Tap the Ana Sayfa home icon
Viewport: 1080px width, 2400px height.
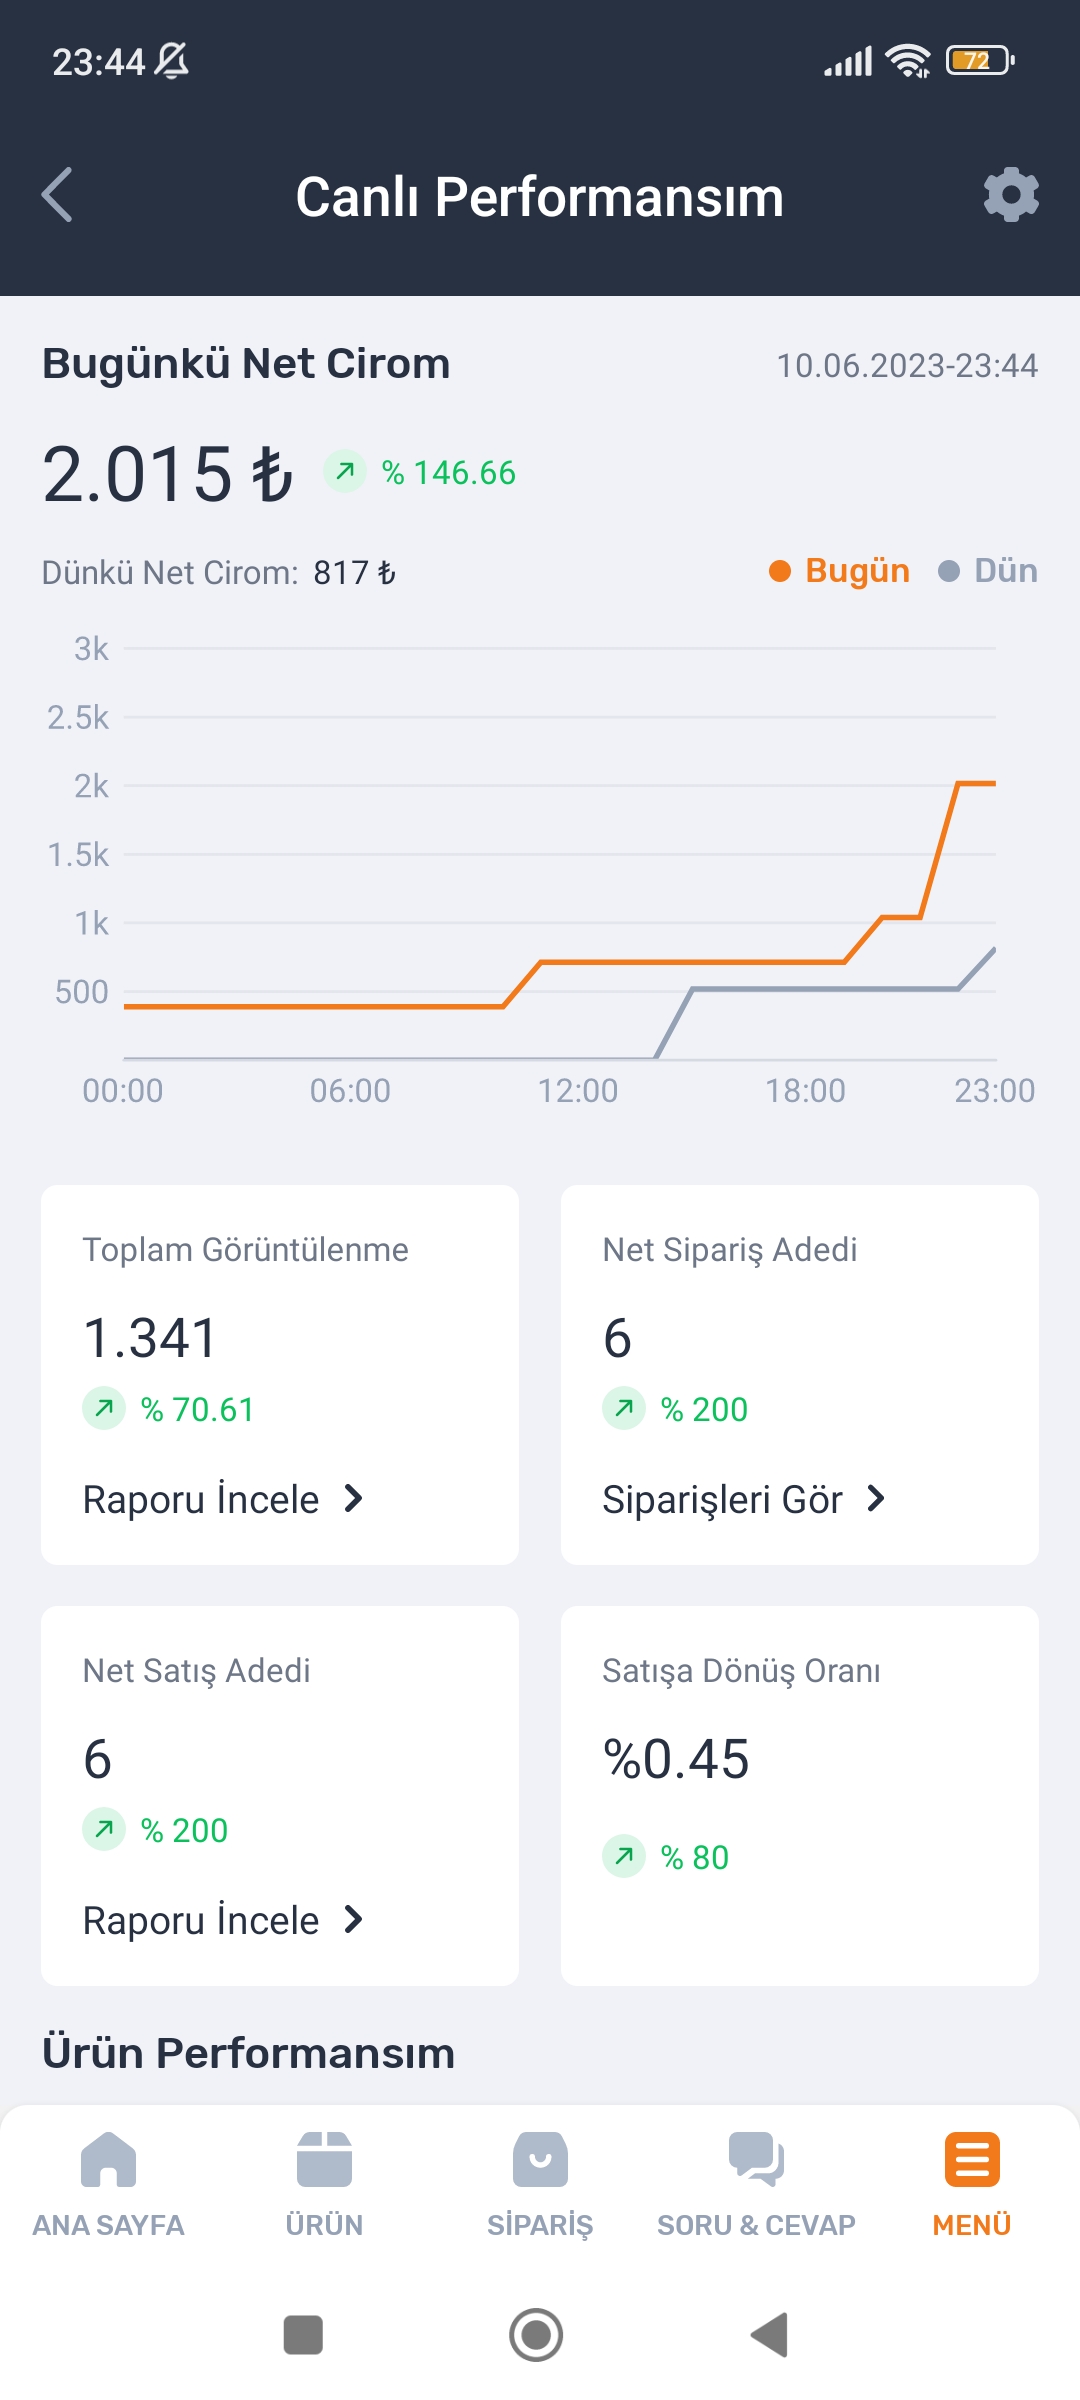(108, 2159)
